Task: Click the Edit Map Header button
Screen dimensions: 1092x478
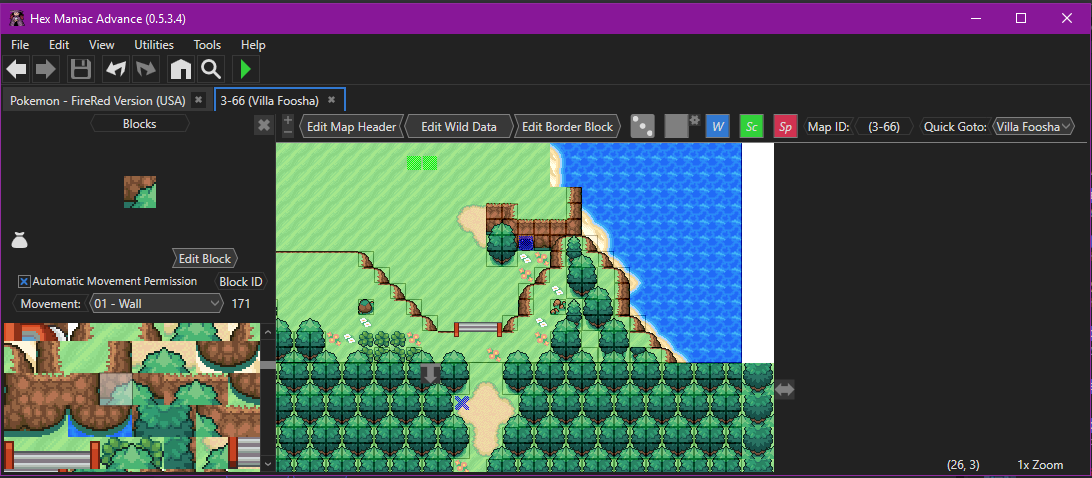Action: coord(352,127)
